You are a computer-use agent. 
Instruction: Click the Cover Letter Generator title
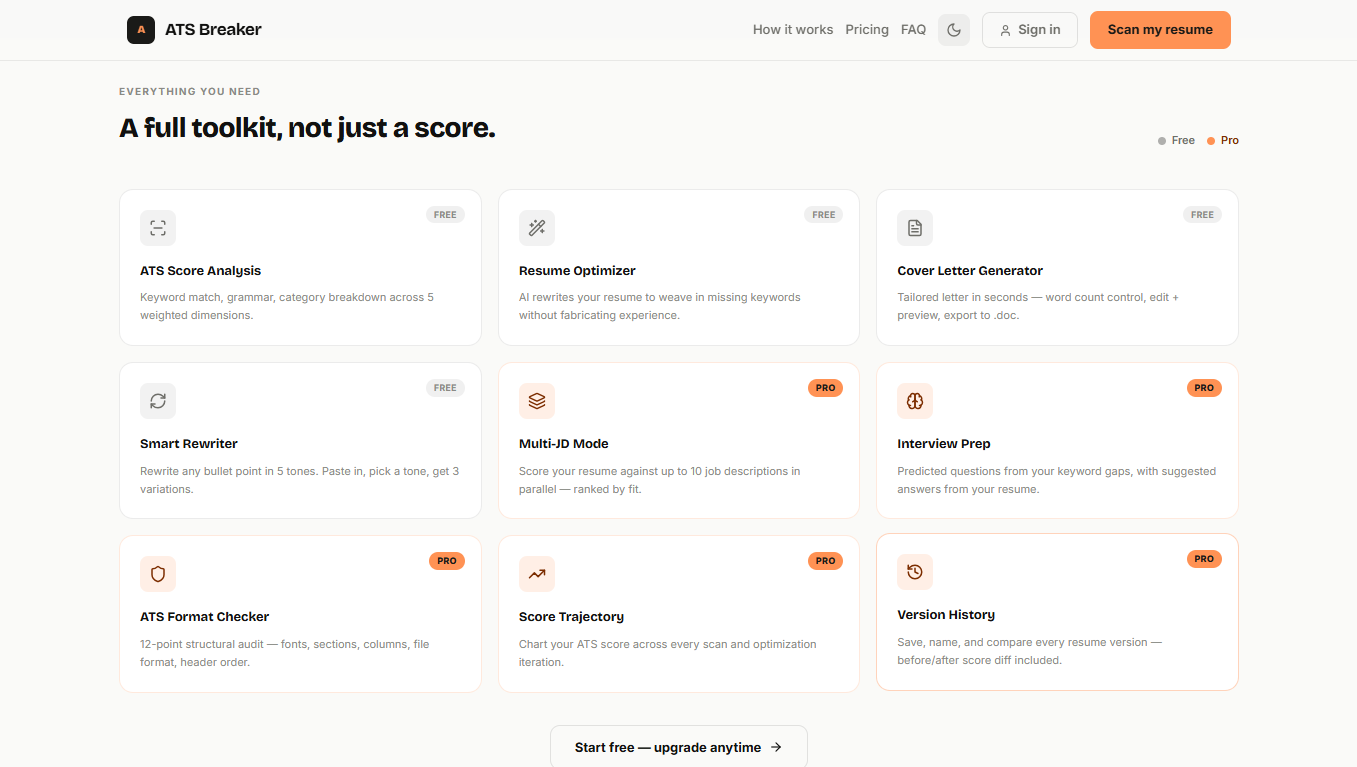[970, 271]
